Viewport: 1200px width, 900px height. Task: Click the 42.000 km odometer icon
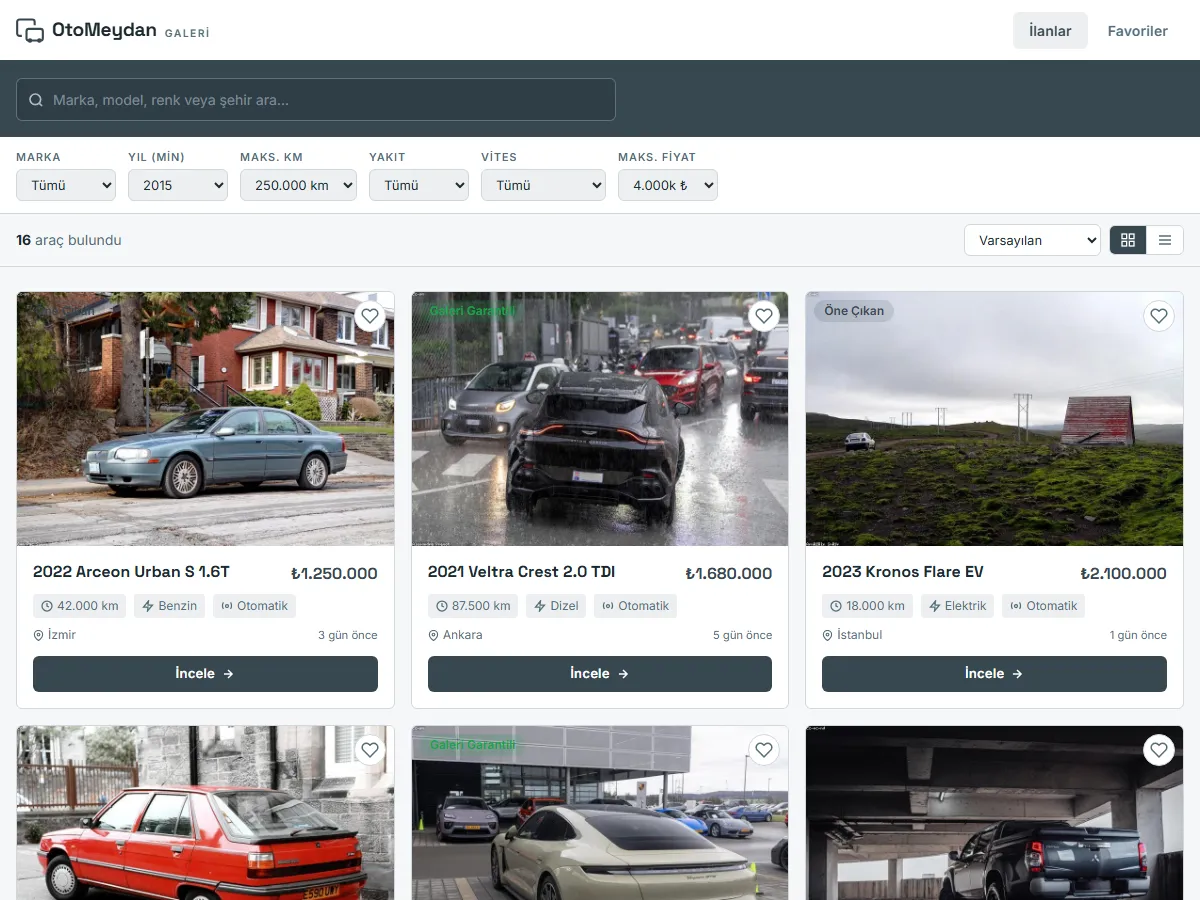(x=47, y=606)
